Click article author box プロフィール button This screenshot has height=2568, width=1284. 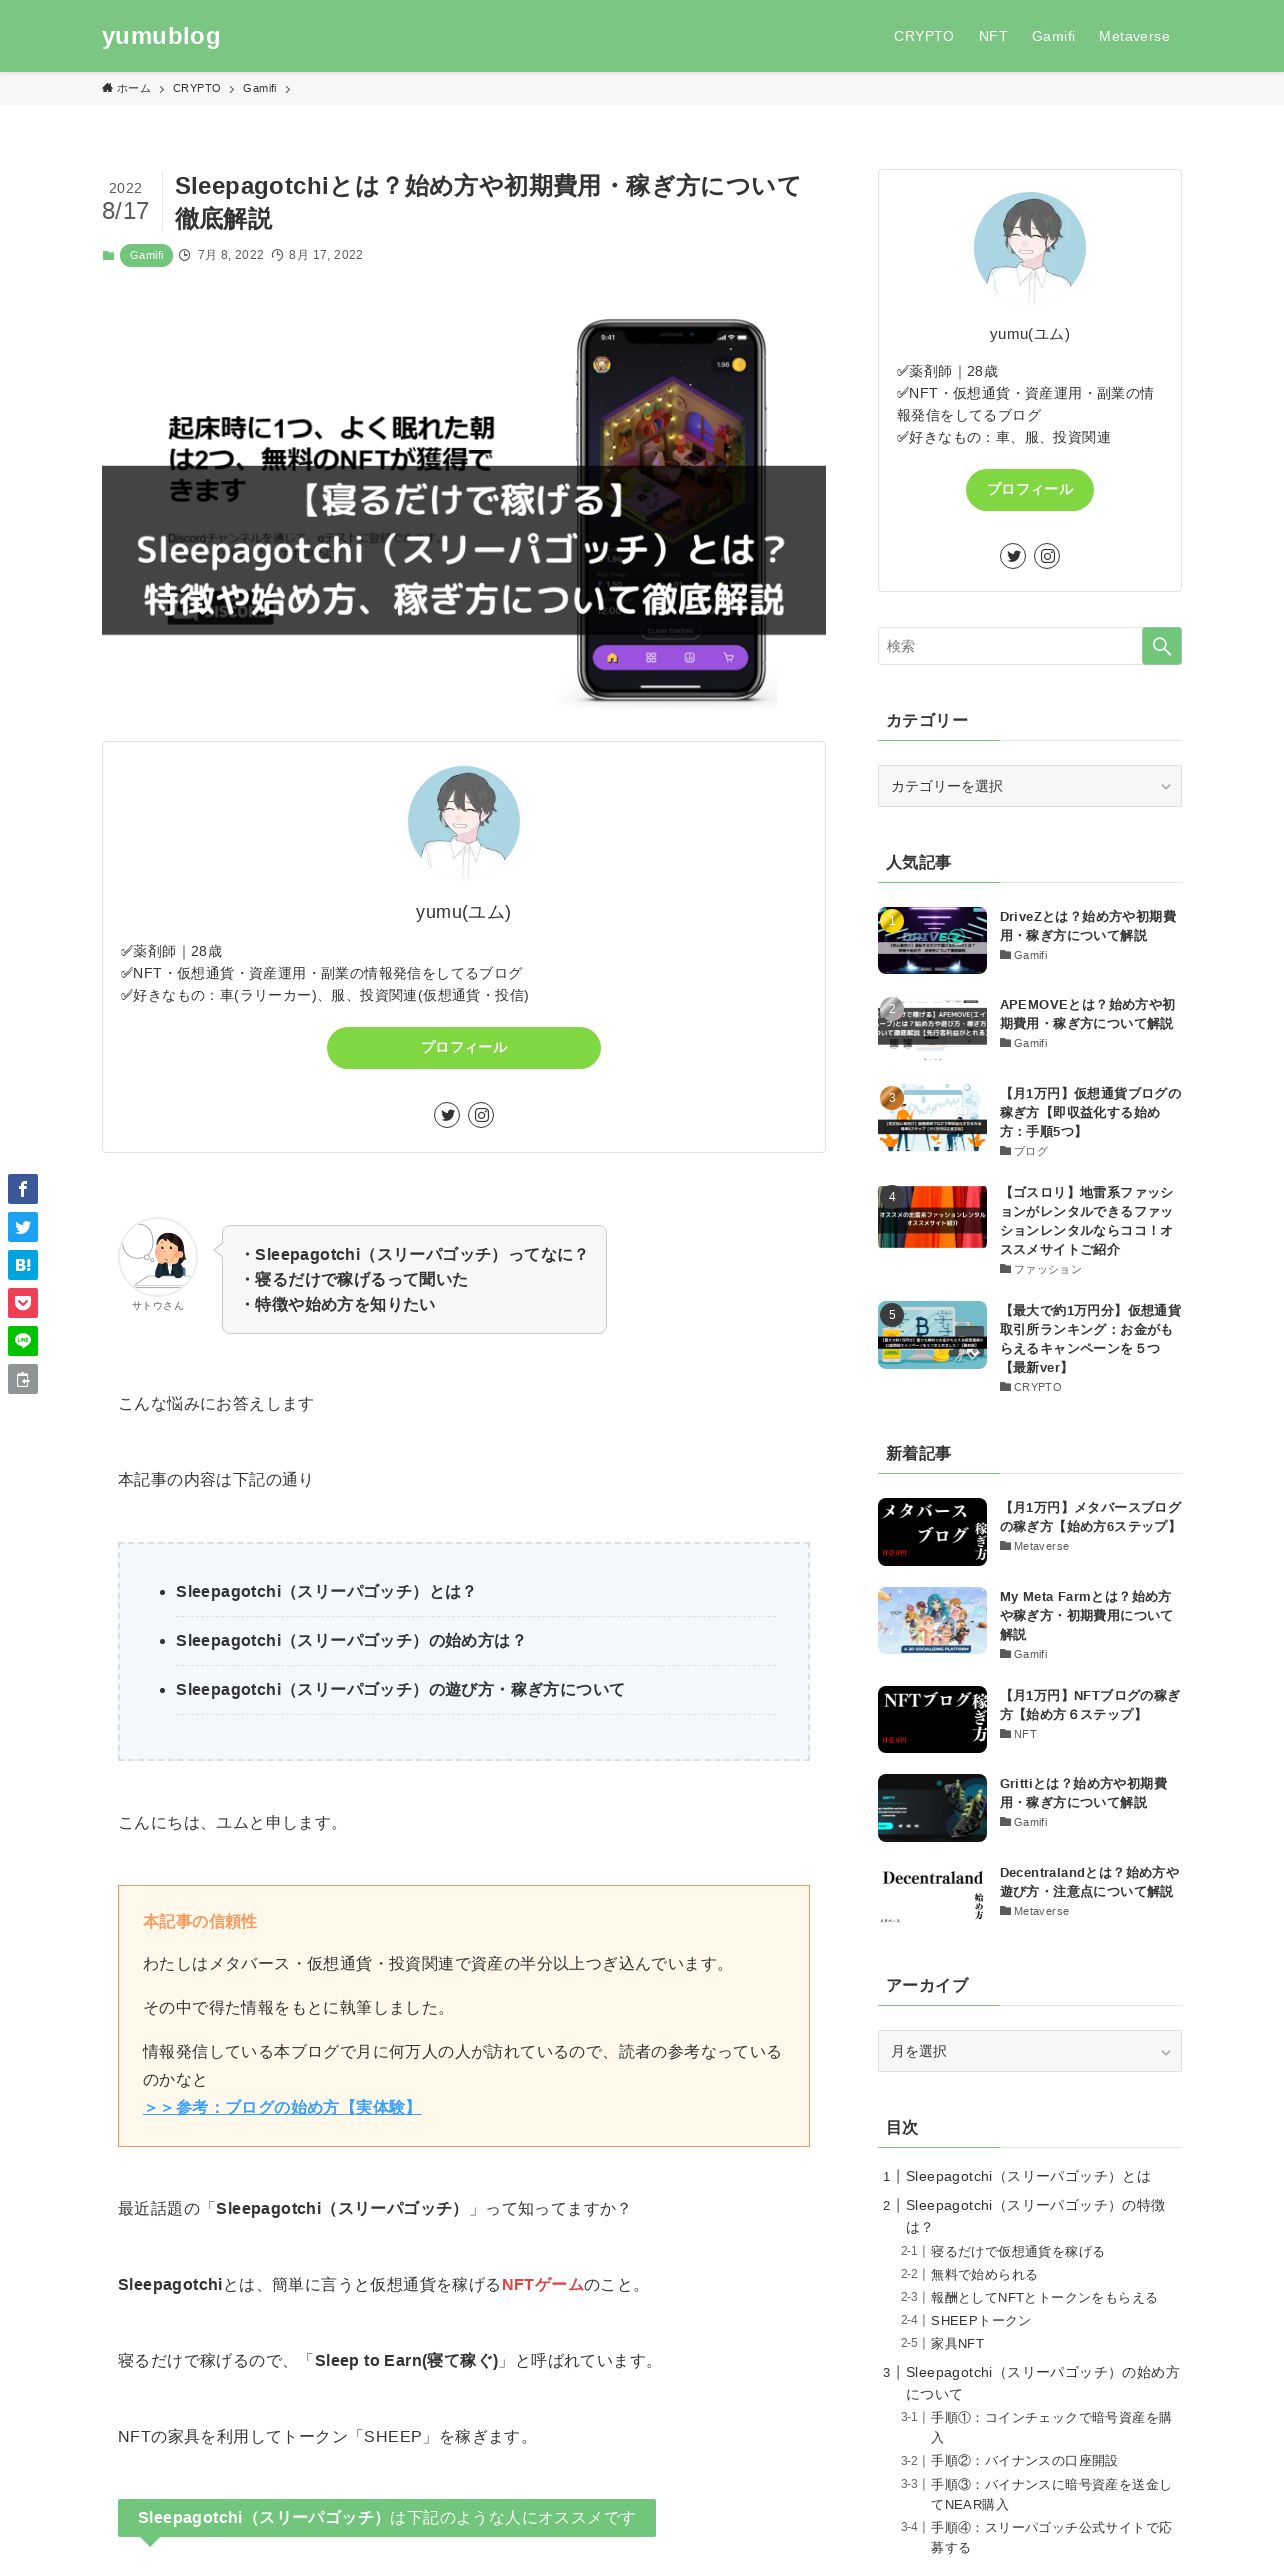[464, 1048]
